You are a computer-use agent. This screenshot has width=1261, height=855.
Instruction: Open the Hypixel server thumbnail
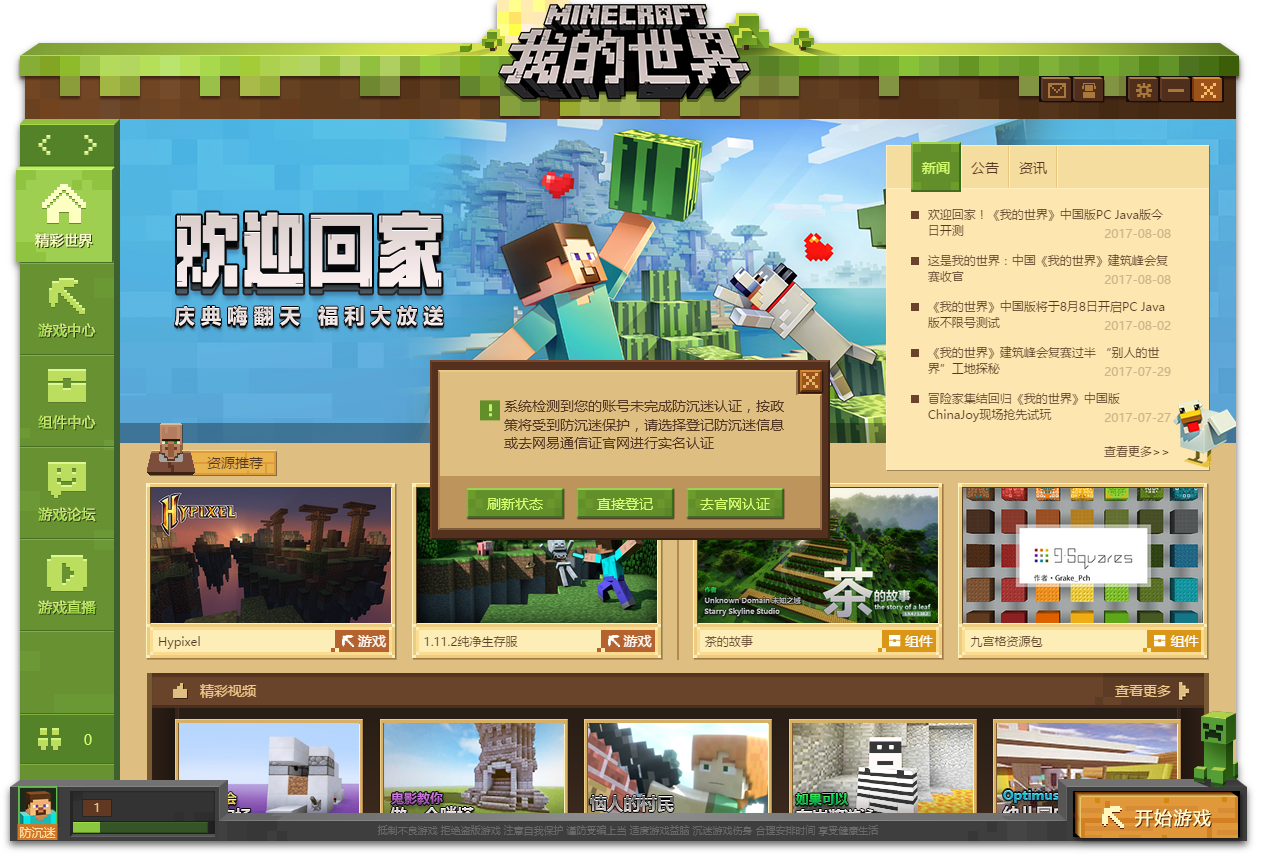(270, 556)
